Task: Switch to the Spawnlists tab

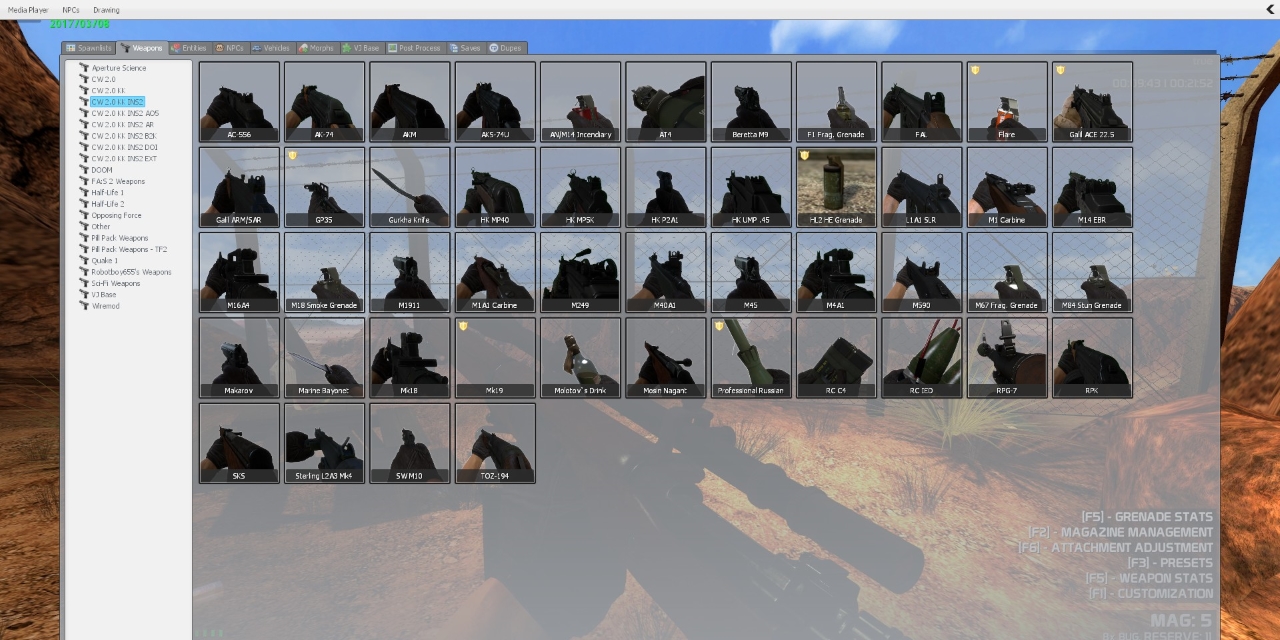Action: [x=89, y=48]
